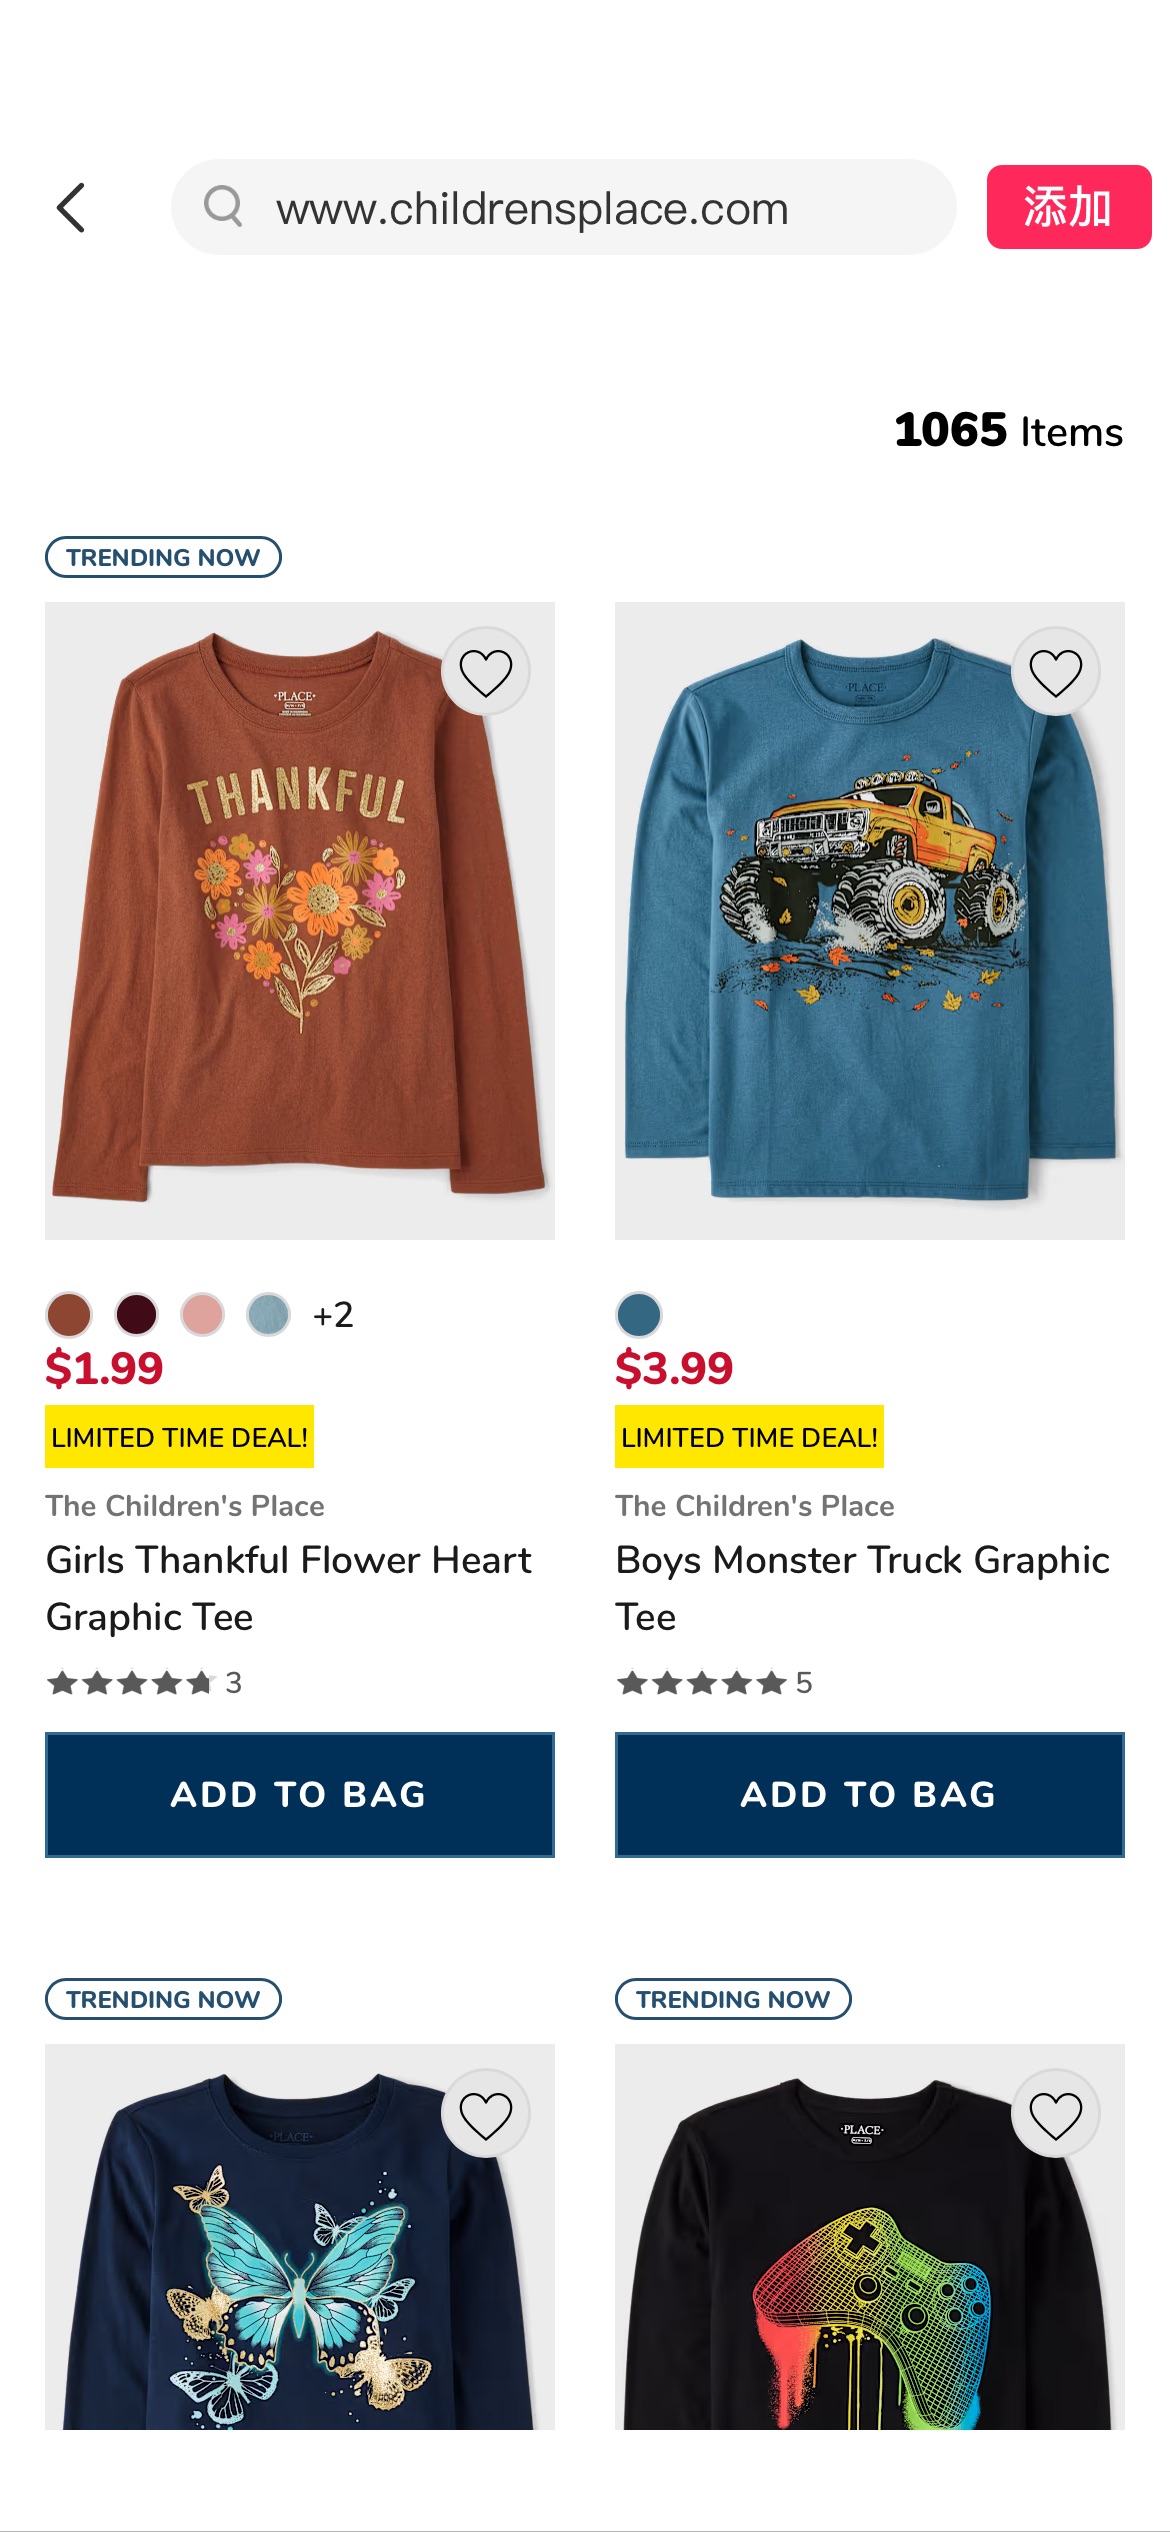
Task: Favorite the Thankful Flower Heart tee
Action: point(485,672)
